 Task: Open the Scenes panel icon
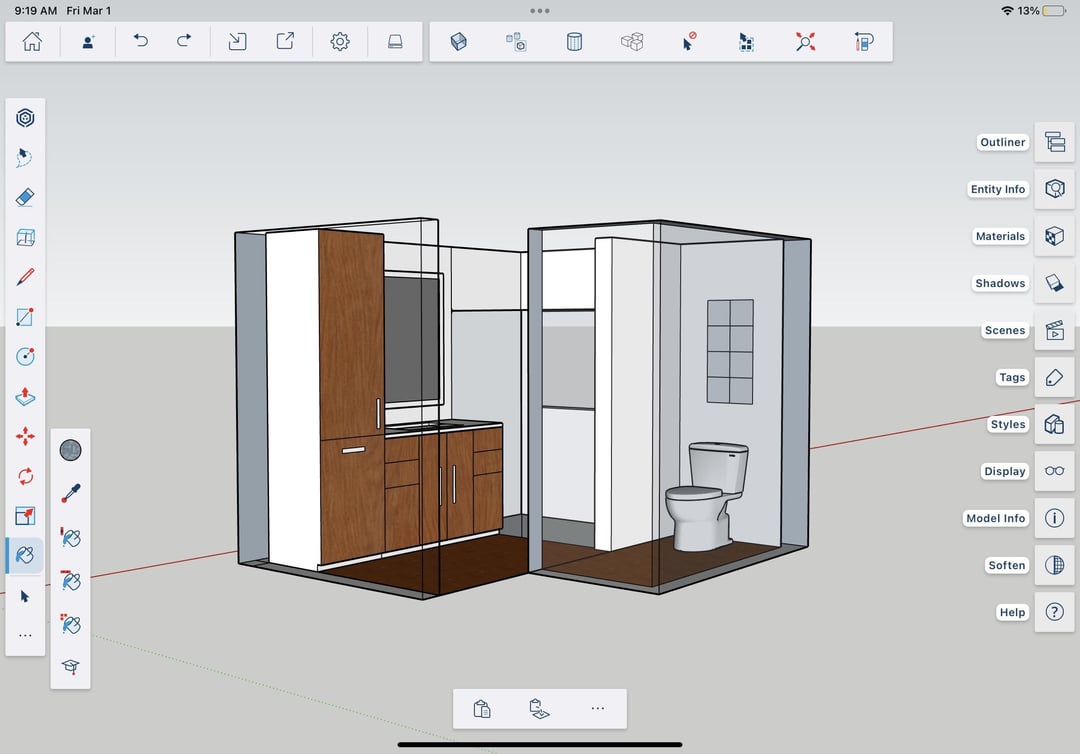pyautogui.click(x=1055, y=330)
